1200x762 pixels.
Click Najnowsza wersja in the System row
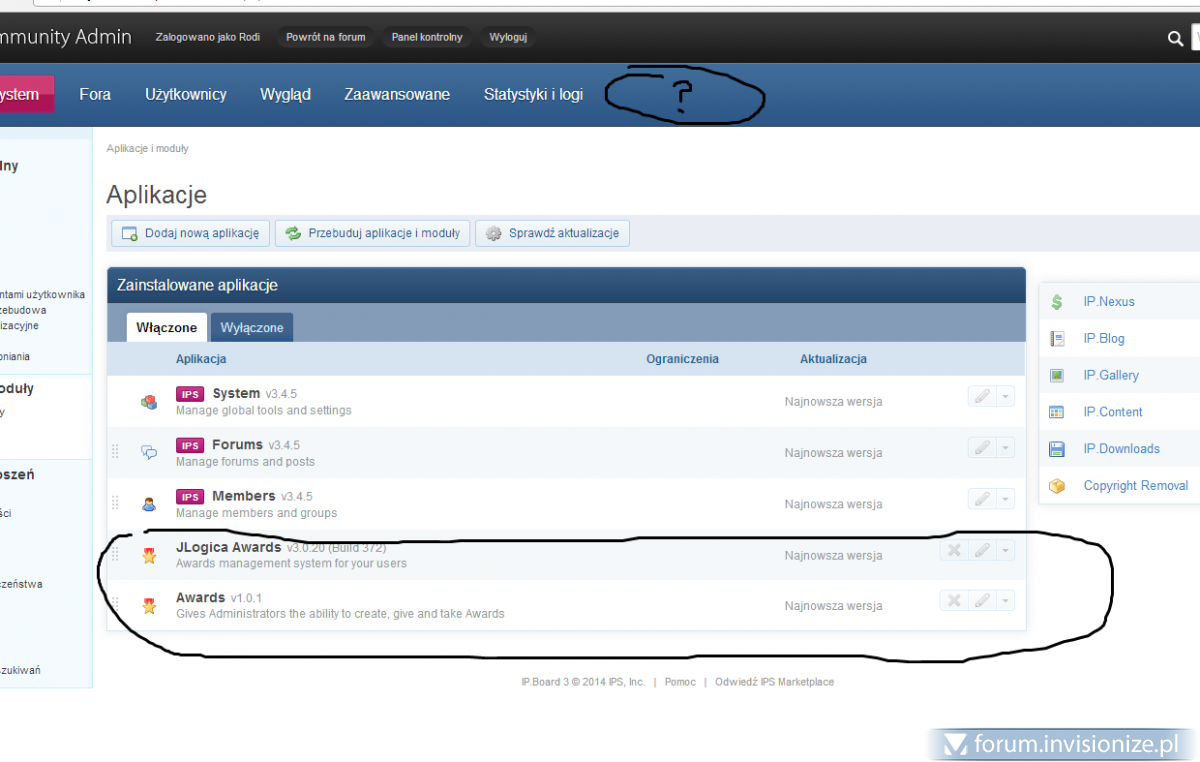(833, 402)
